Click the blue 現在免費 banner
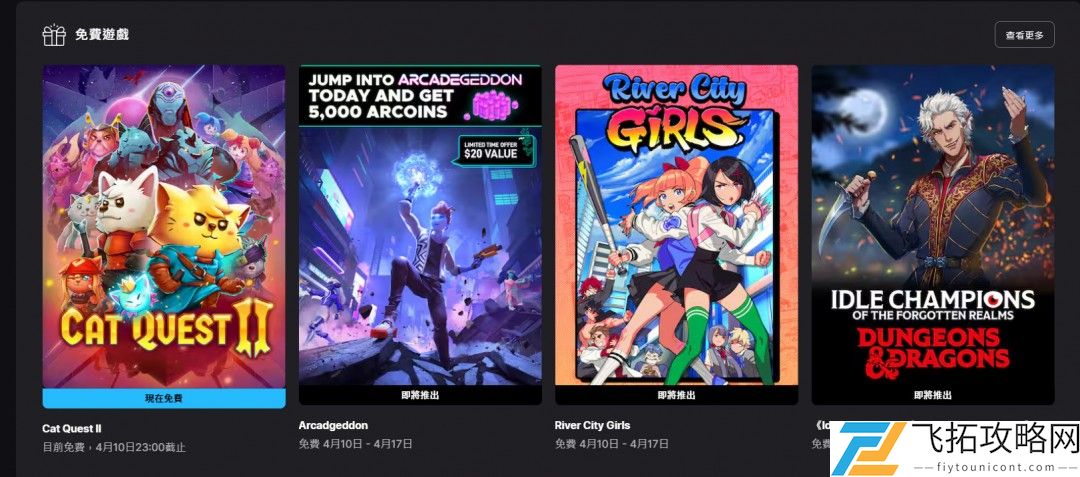This screenshot has width=1080, height=477. [x=164, y=398]
